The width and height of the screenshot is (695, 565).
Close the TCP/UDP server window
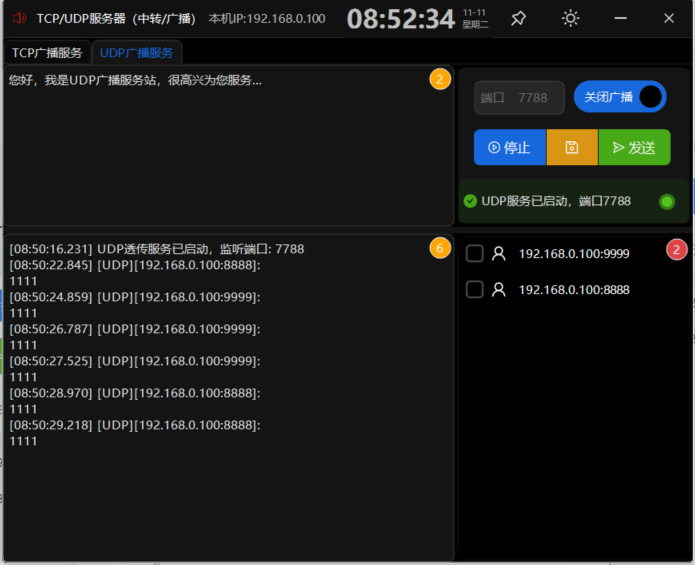(669, 18)
